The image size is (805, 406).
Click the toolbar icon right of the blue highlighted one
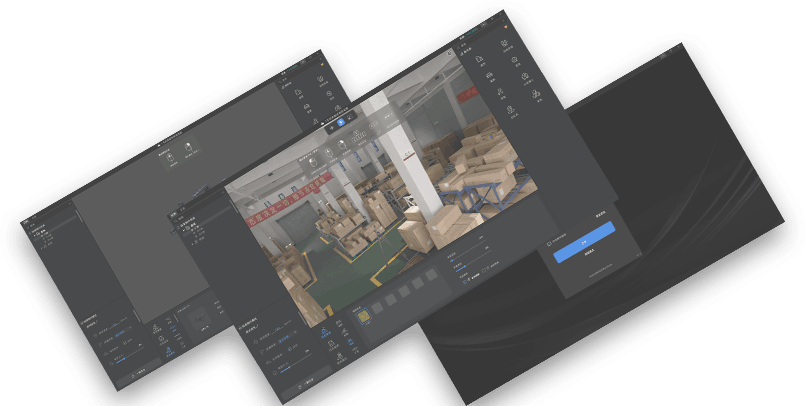(x=350, y=118)
